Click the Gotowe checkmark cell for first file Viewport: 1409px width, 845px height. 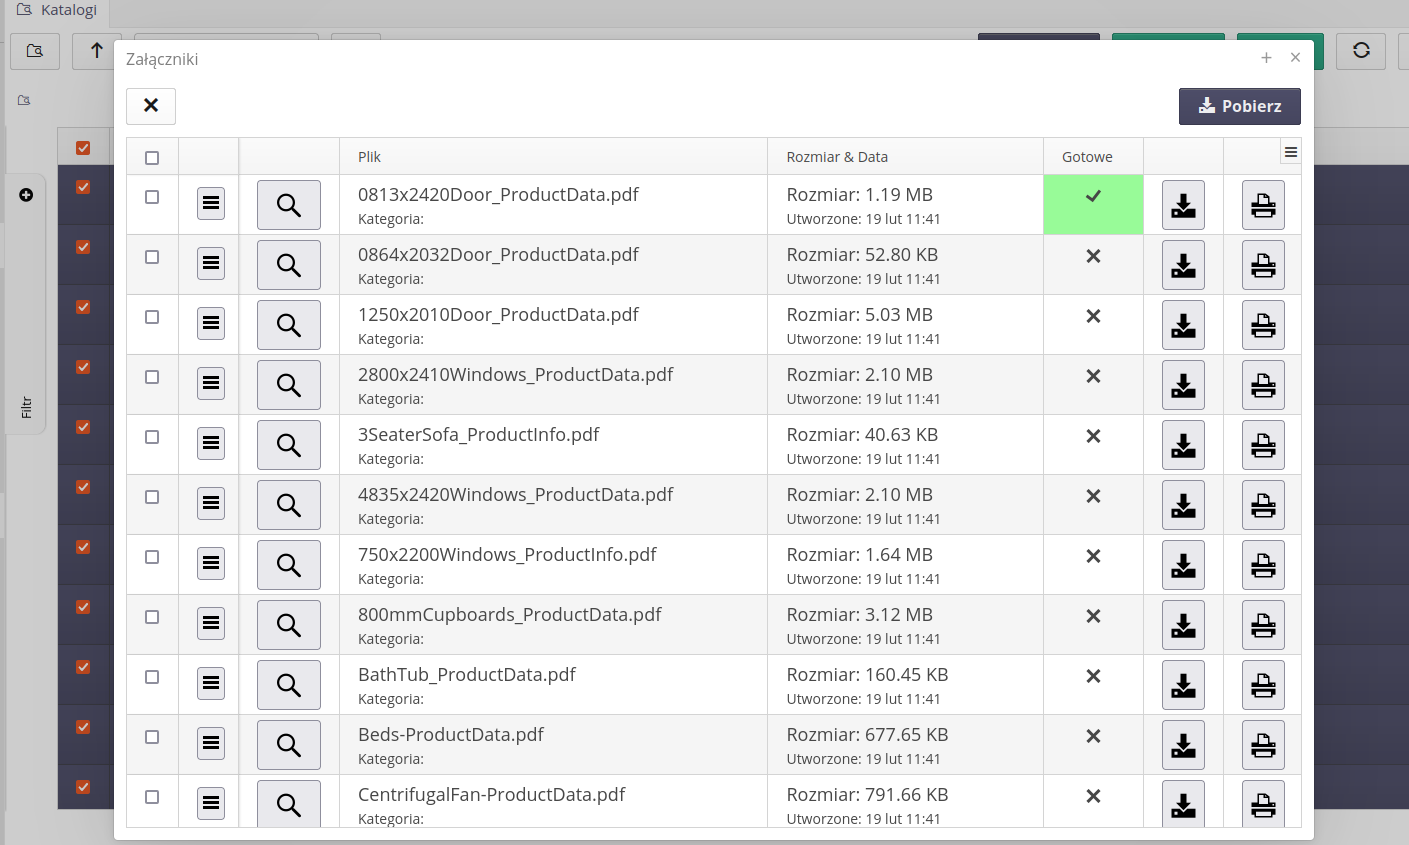click(x=1093, y=197)
